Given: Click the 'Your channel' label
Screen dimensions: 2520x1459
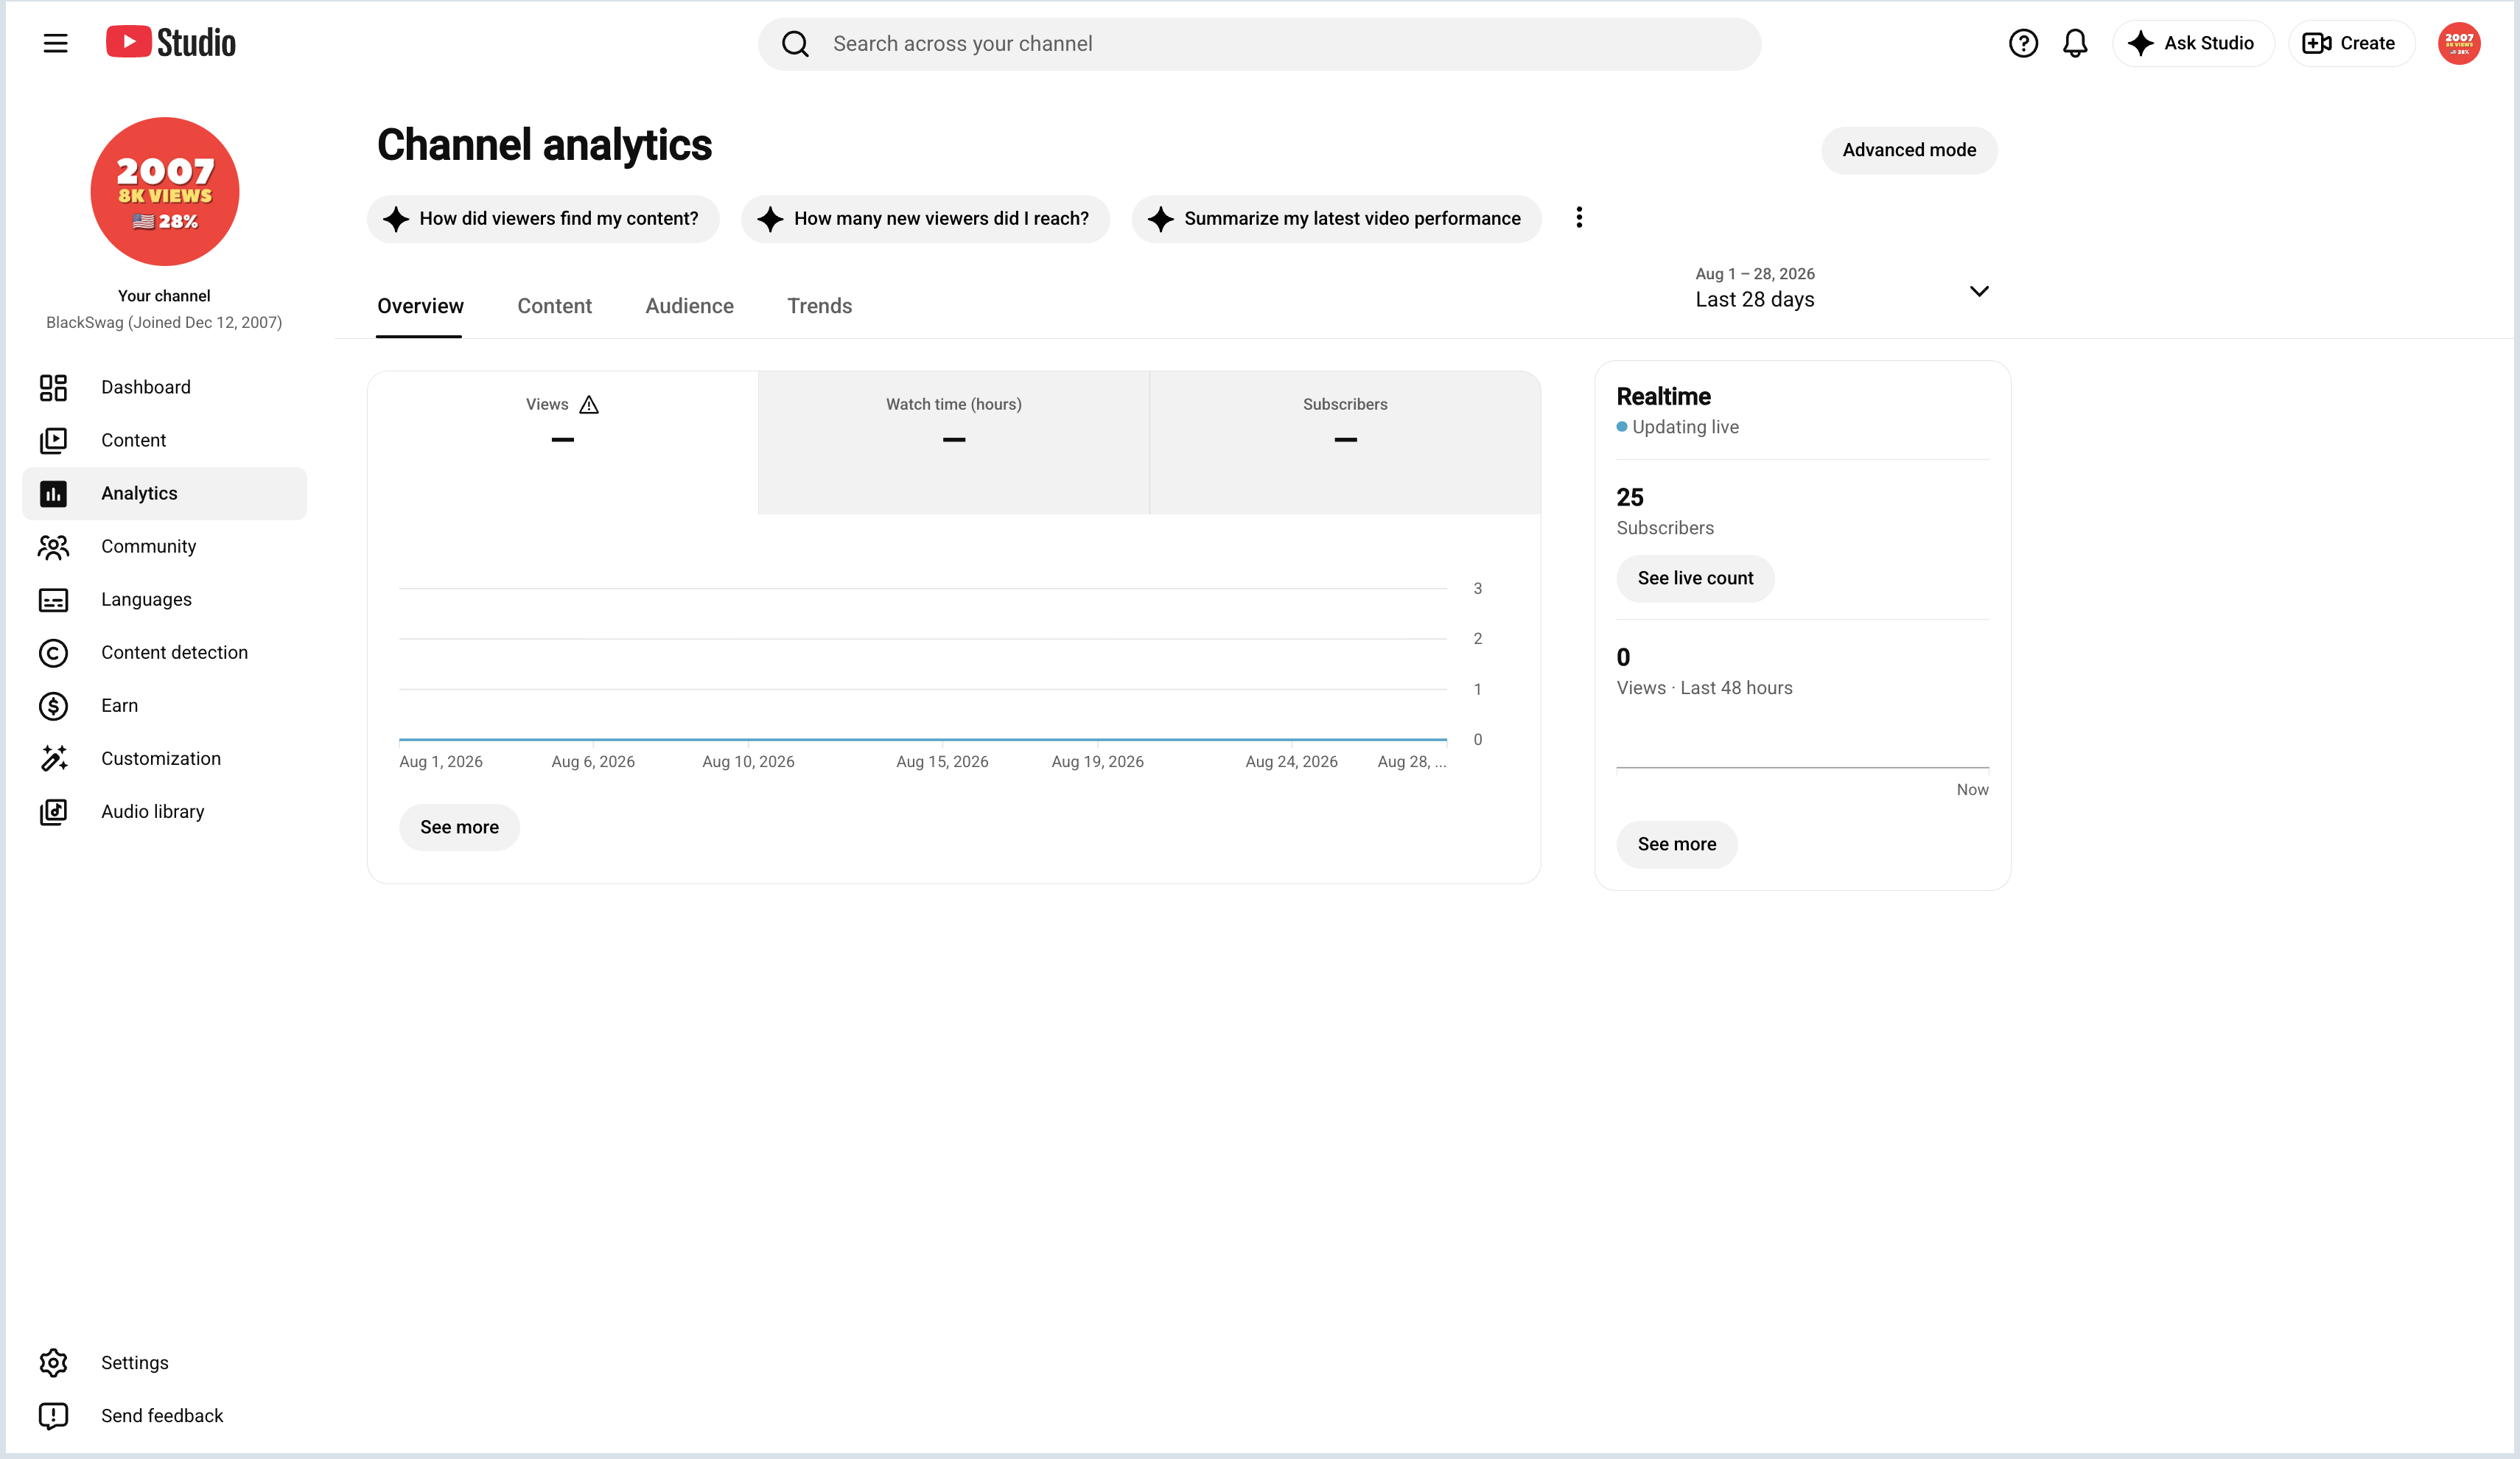Looking at the screenshot, I should coord(164,296).
